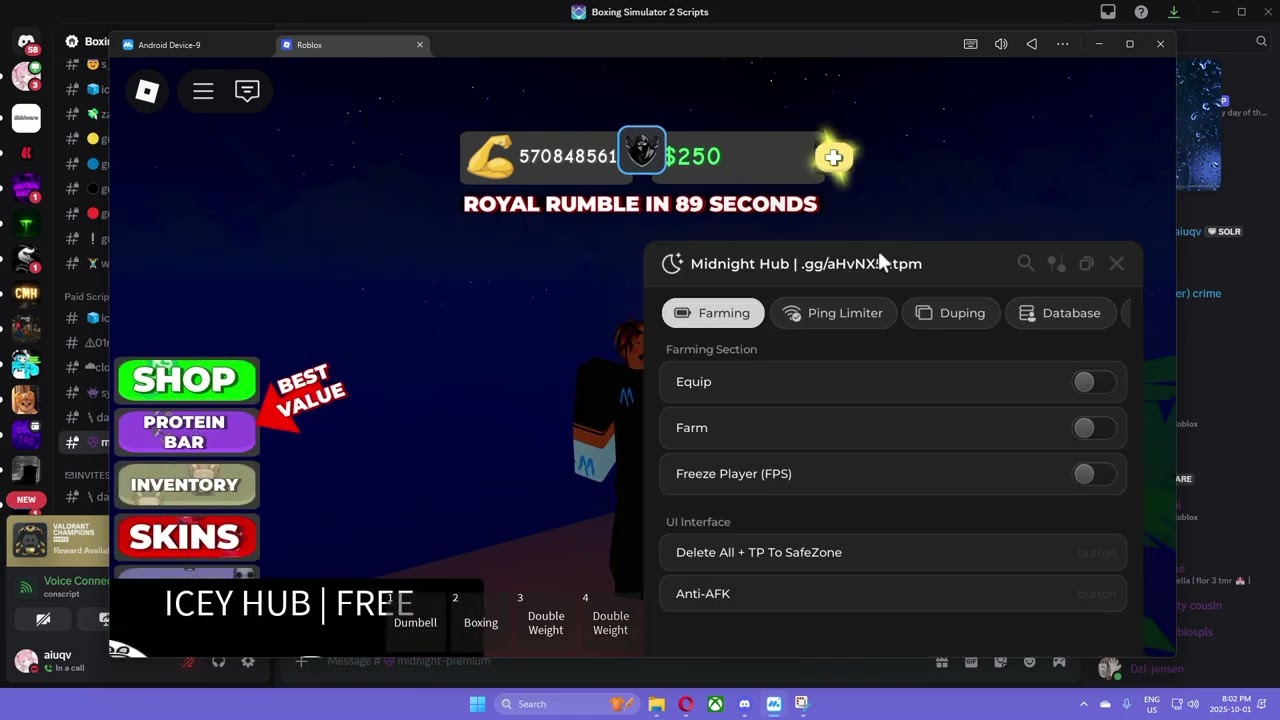
Task: Click the dark rank badge beside strength counter
Action: (x=641, y=151)
